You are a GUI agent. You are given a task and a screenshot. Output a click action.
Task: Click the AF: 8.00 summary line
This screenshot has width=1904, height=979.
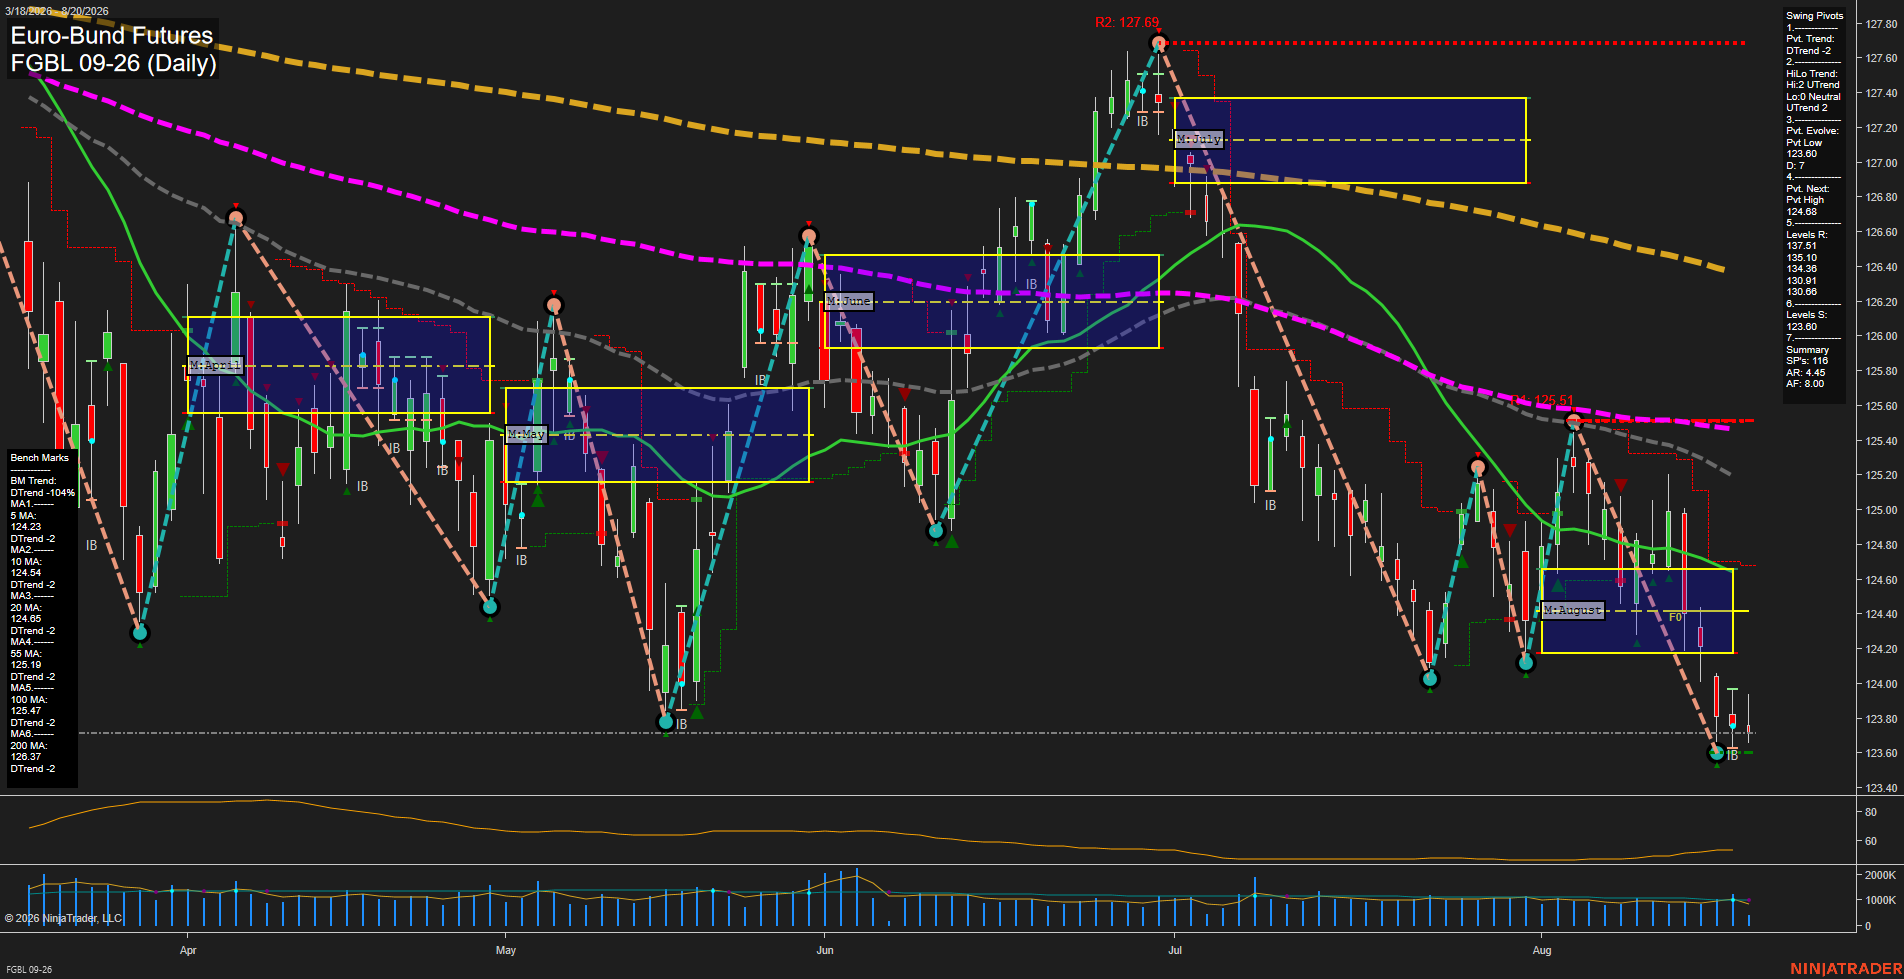tap(1805, 384)
